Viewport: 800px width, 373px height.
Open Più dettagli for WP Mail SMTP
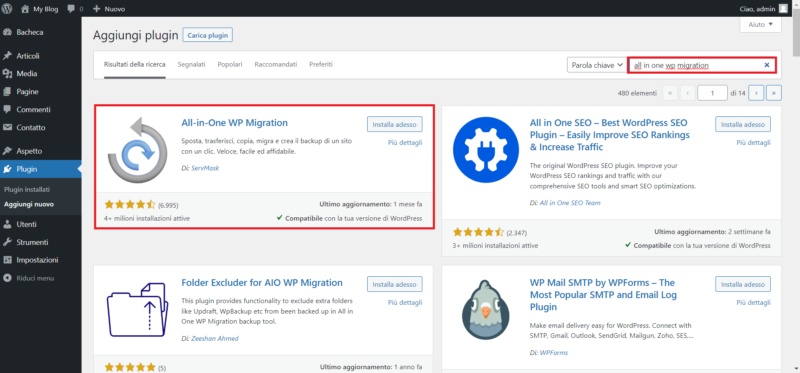tap(754, 303)
